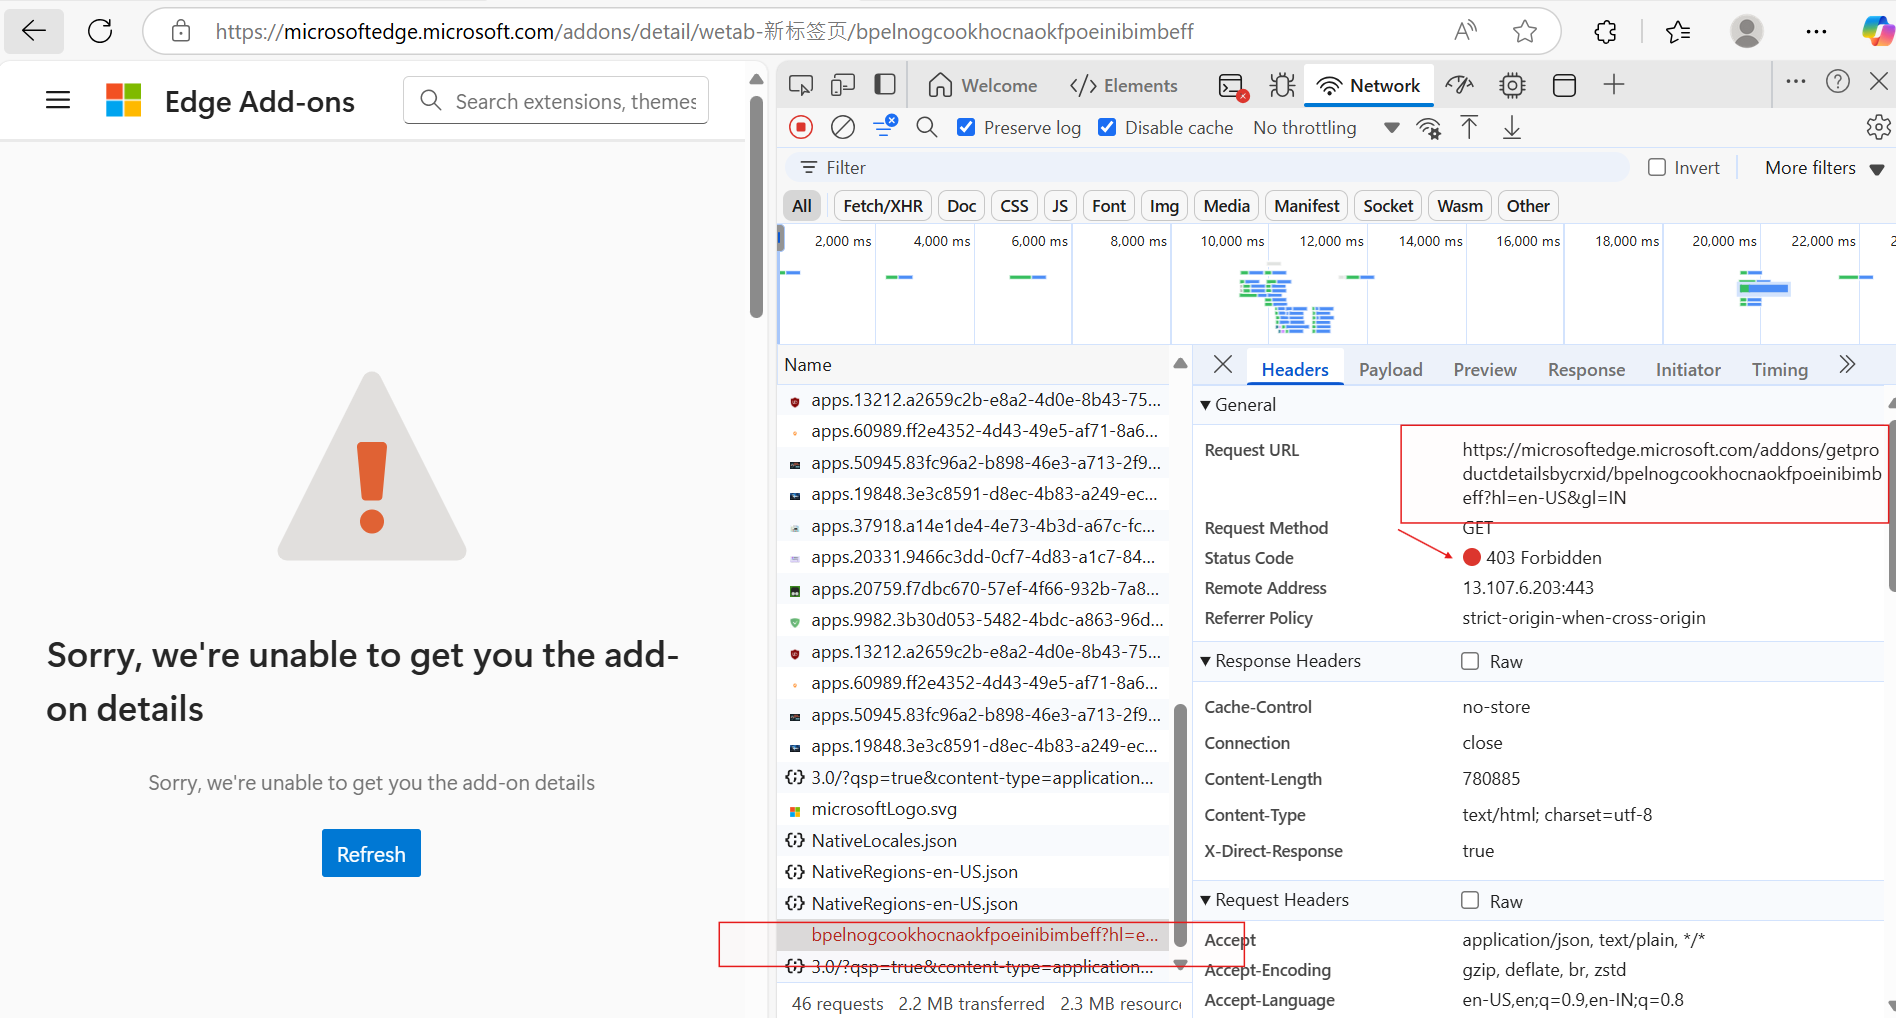Open the Favorites list icon

(1678, 31)
